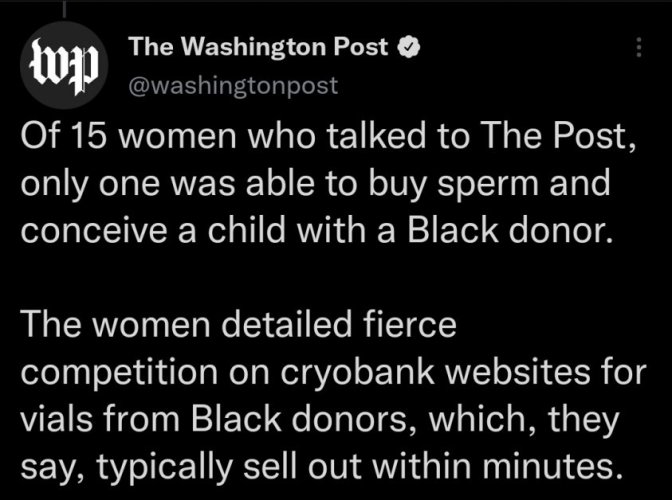Open the @washingtonpost handle link
This screenshot has width=672, height=500.
click(233, 86)
